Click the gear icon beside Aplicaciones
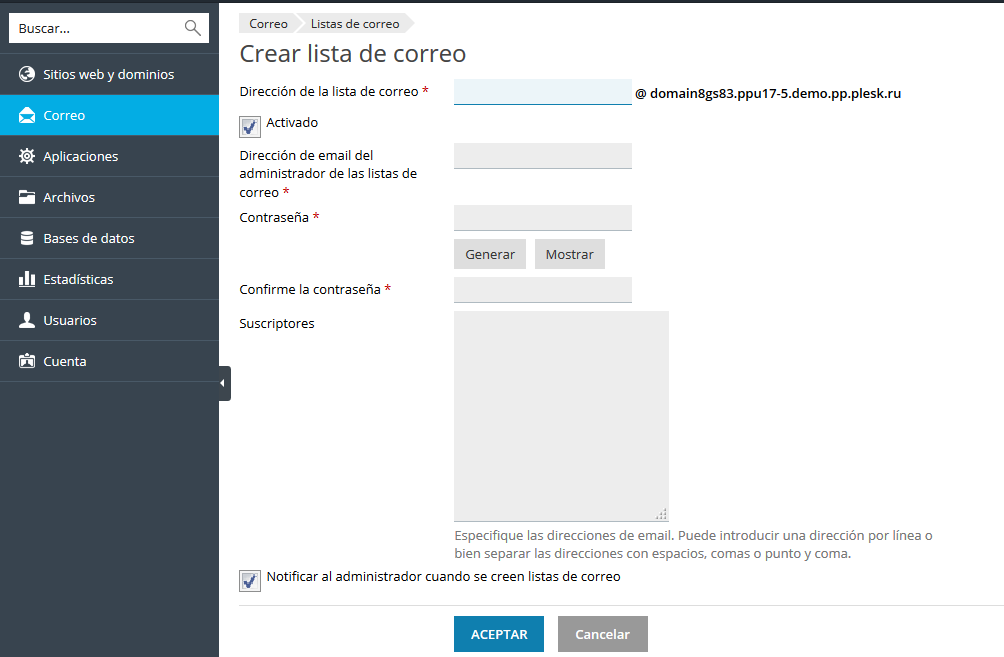The image size is (1004, 657). coord(27,157)
